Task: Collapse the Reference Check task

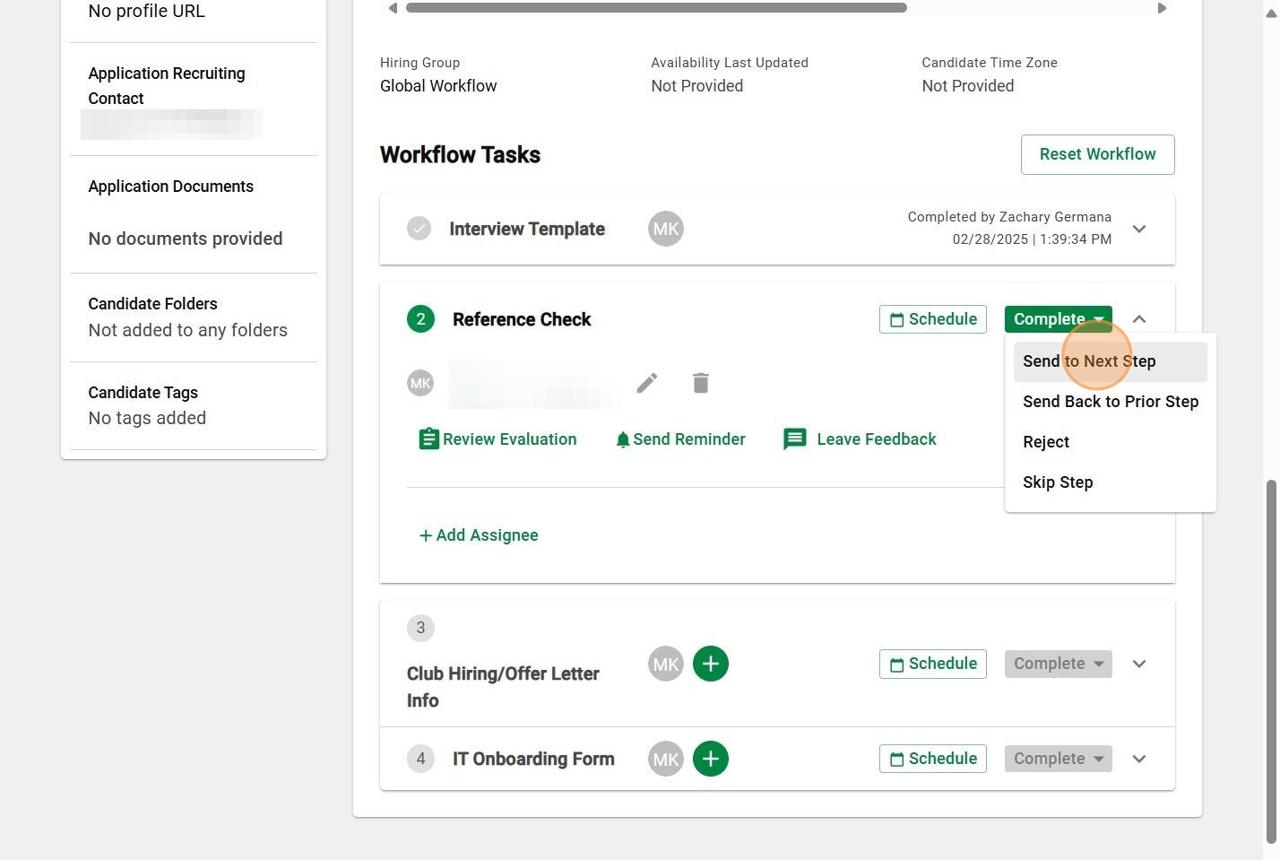Action: [1139, 319]
